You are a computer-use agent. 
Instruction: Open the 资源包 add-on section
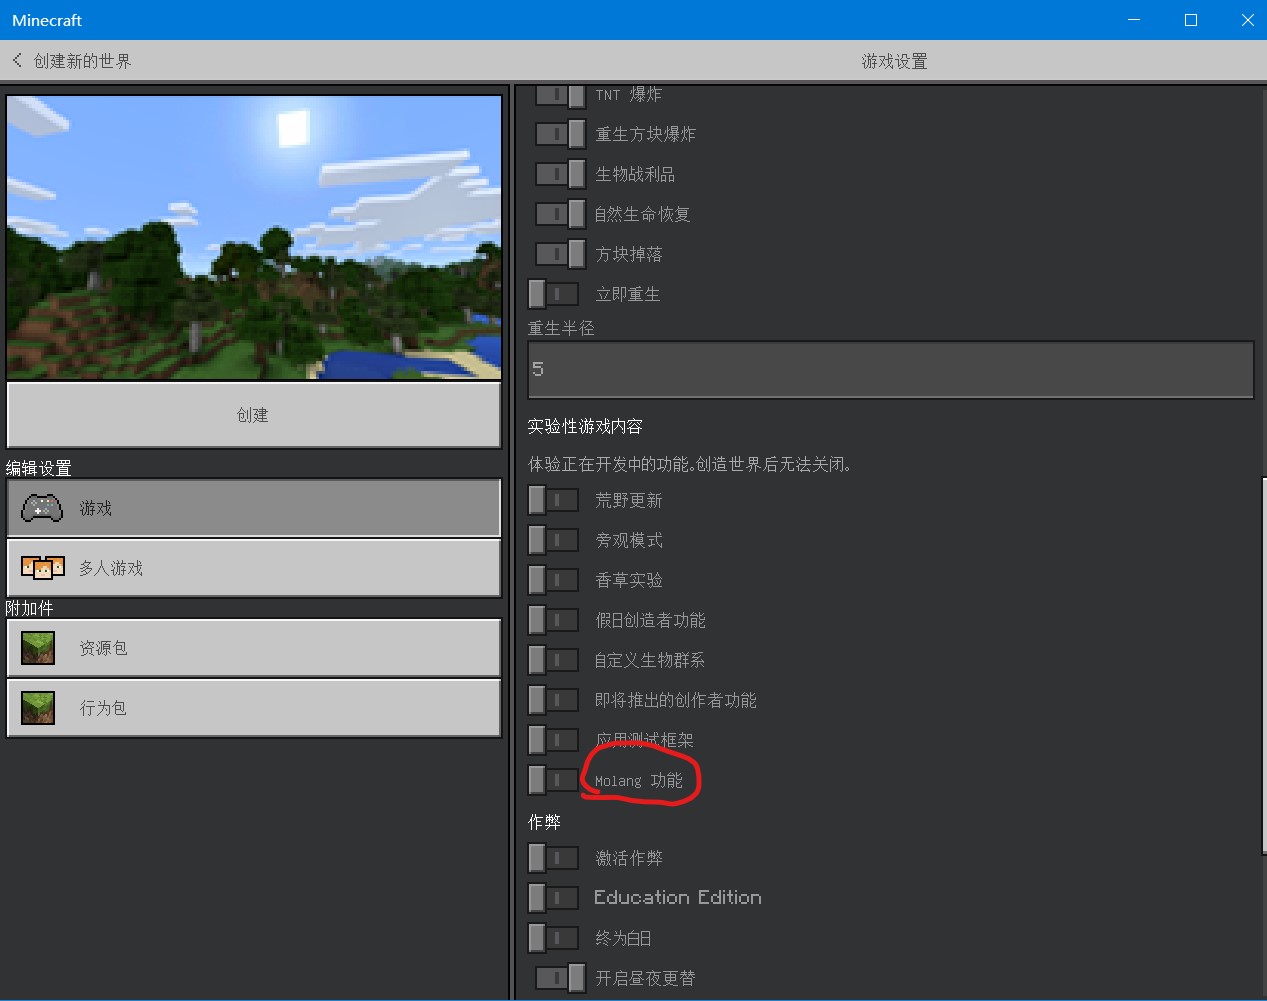click(x=253, y=648)
